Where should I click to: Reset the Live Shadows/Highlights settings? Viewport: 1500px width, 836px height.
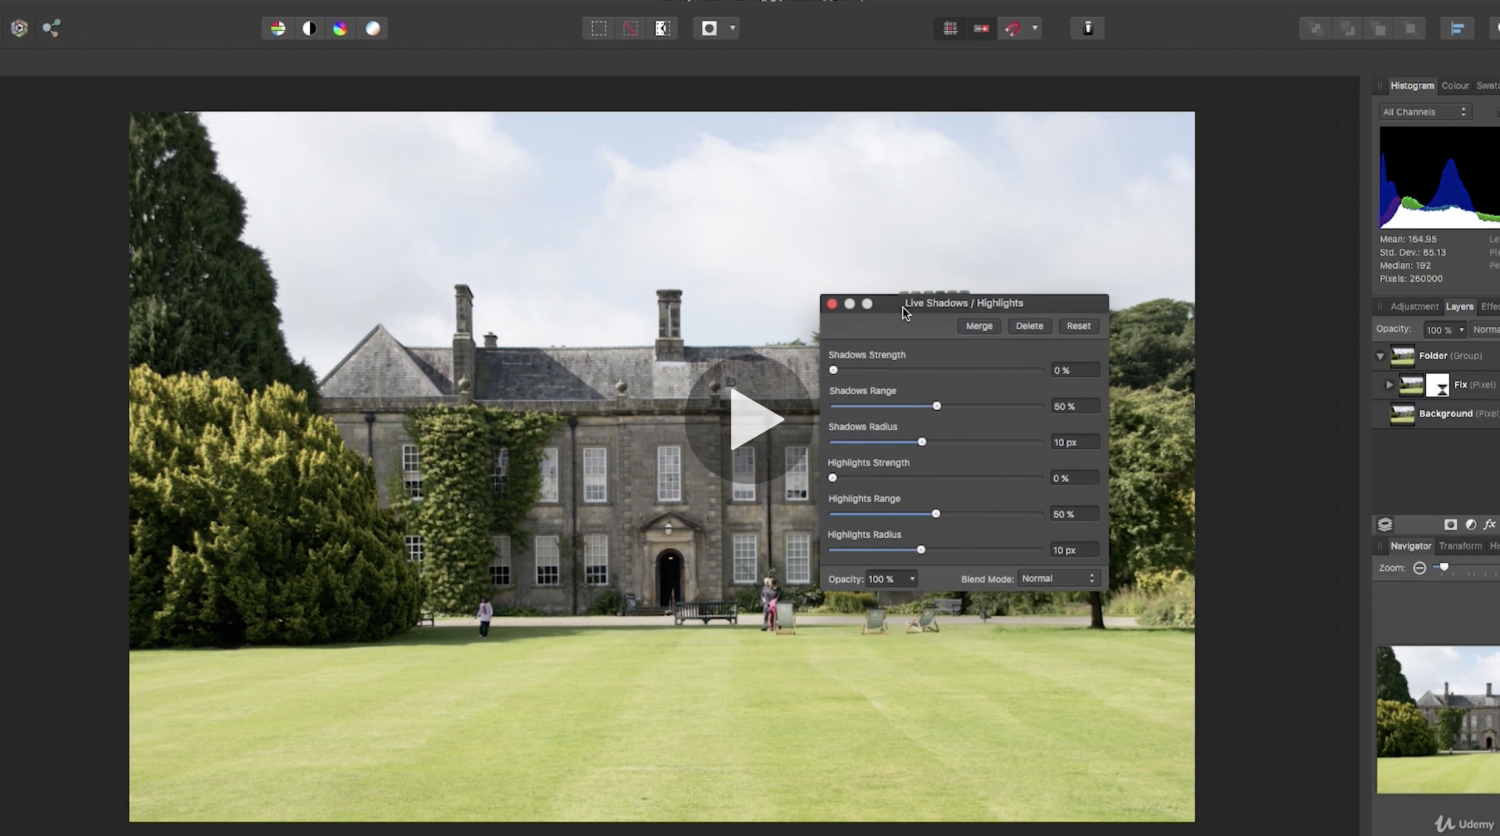pos(1078,325)
